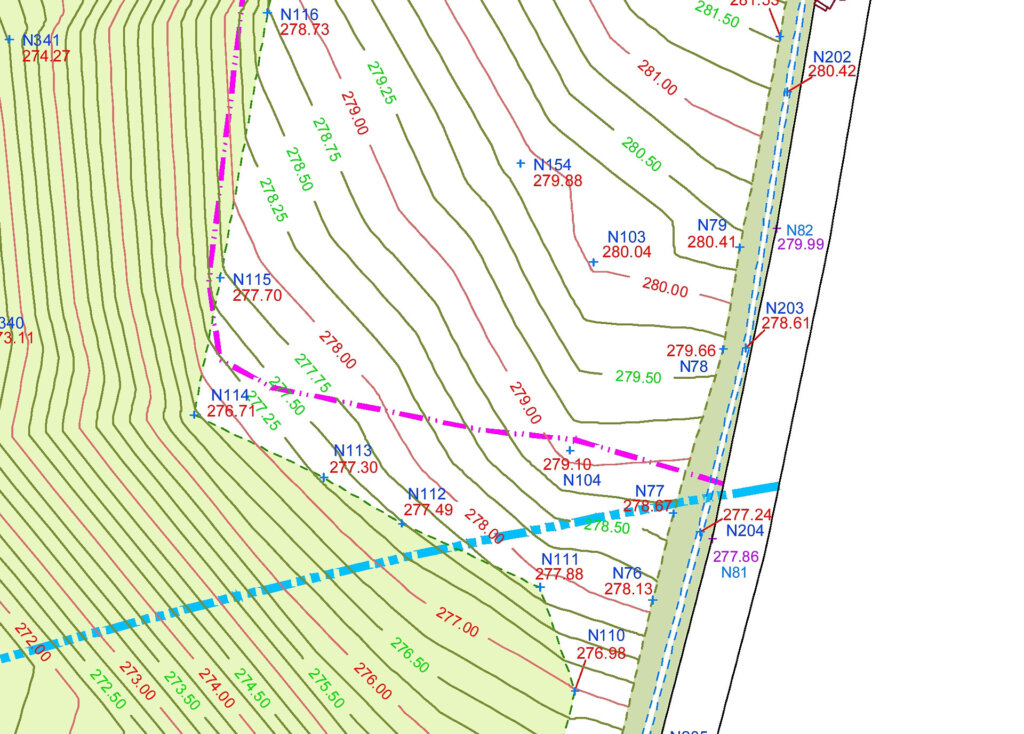Select the N154 survey point marker
This screenshot has width=1024, height=734.
(x=520, y=163)
